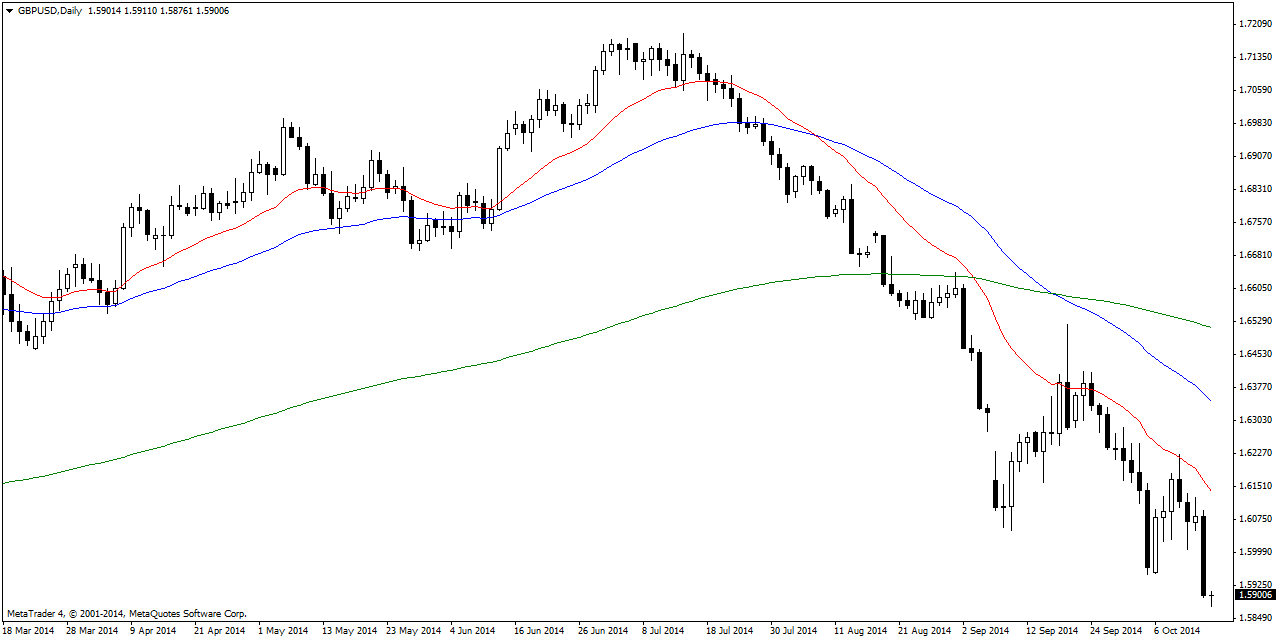Click the current price label 1.59006
This screenshot has height=639, width=1276.
coord(1254,595)
